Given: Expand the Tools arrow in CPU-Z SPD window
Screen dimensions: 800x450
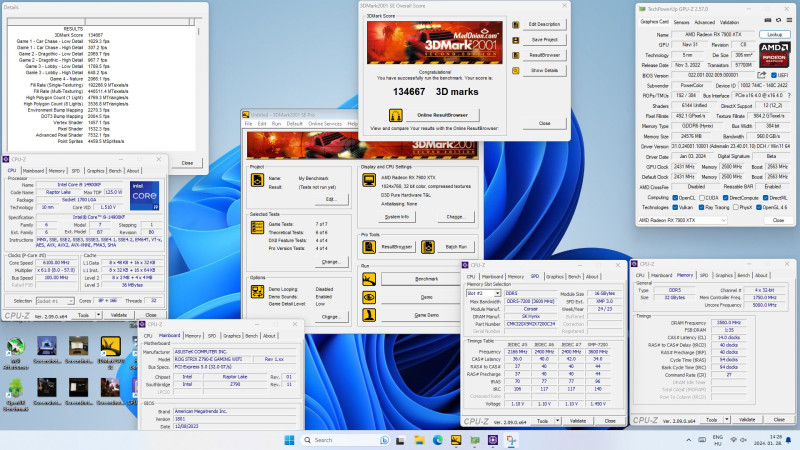Looking at the screenshot, I should 558,421.
